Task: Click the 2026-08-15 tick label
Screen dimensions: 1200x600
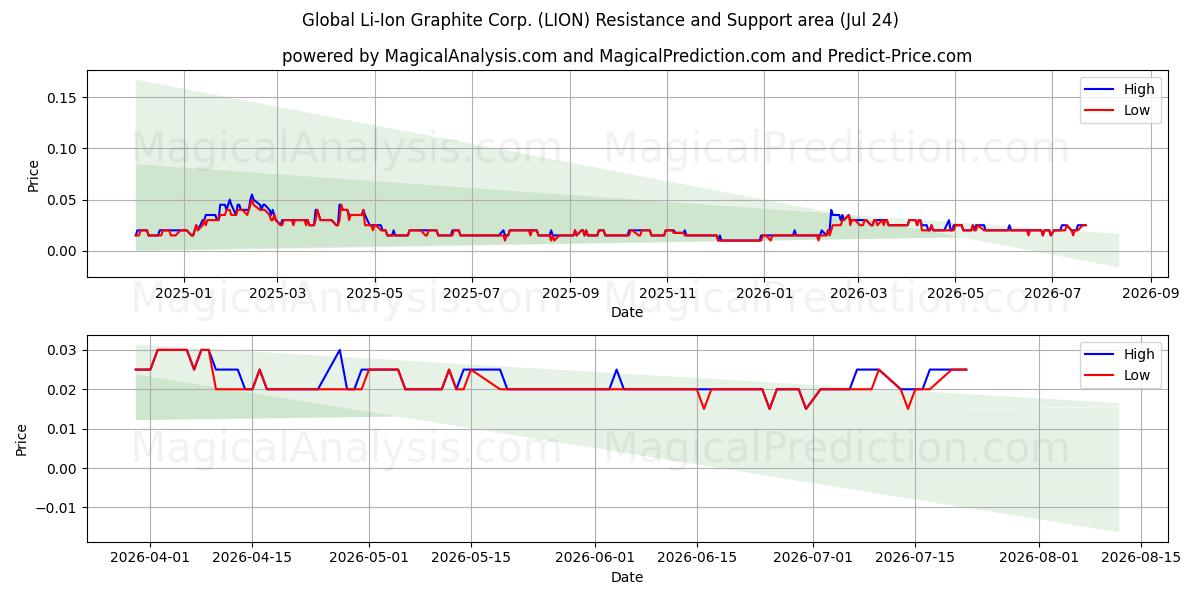Action: pos(1141,558)
